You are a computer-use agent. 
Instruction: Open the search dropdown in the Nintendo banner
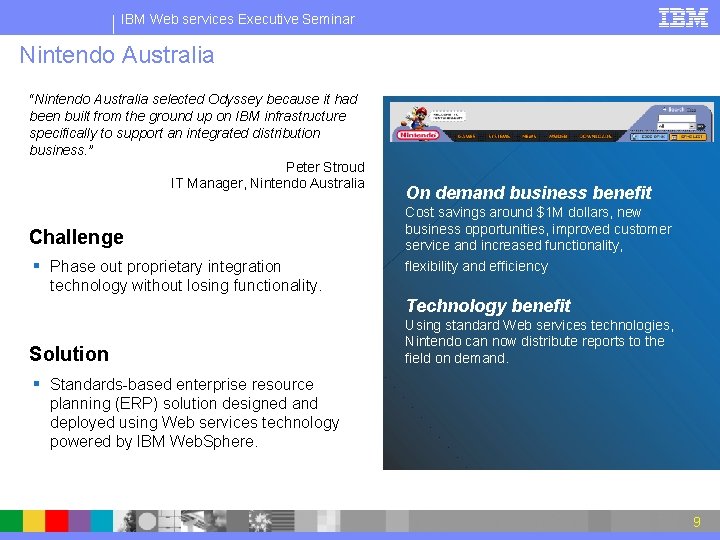click(676, 126)
